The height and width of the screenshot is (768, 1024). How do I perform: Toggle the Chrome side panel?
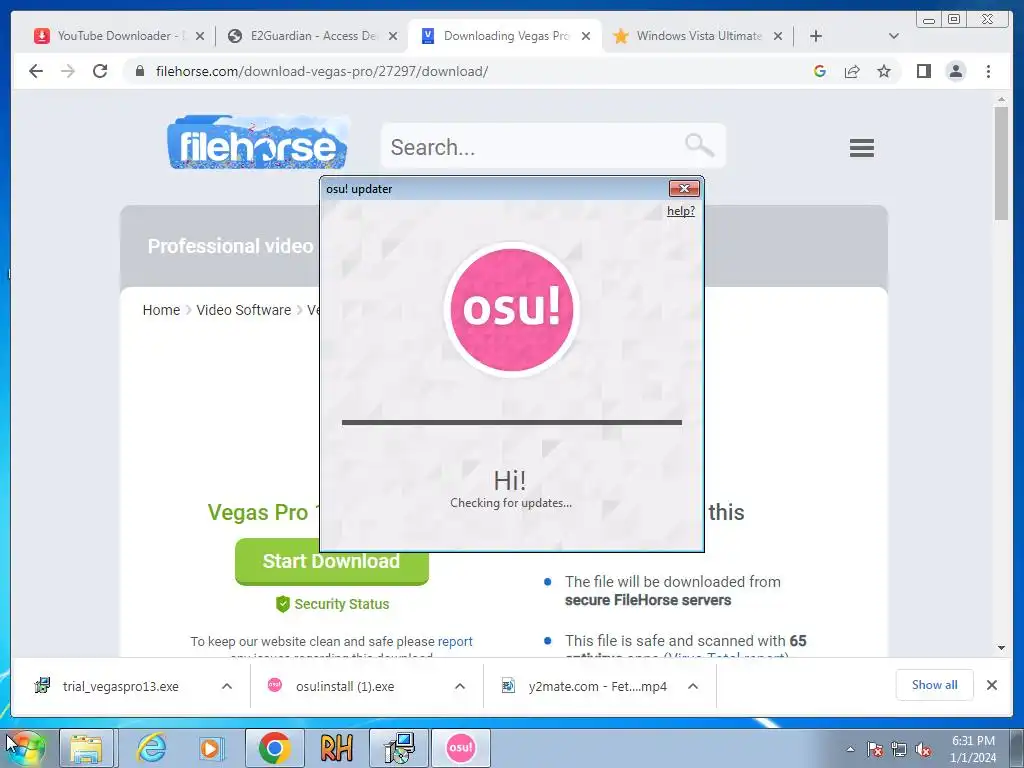[x=923, y=71]
